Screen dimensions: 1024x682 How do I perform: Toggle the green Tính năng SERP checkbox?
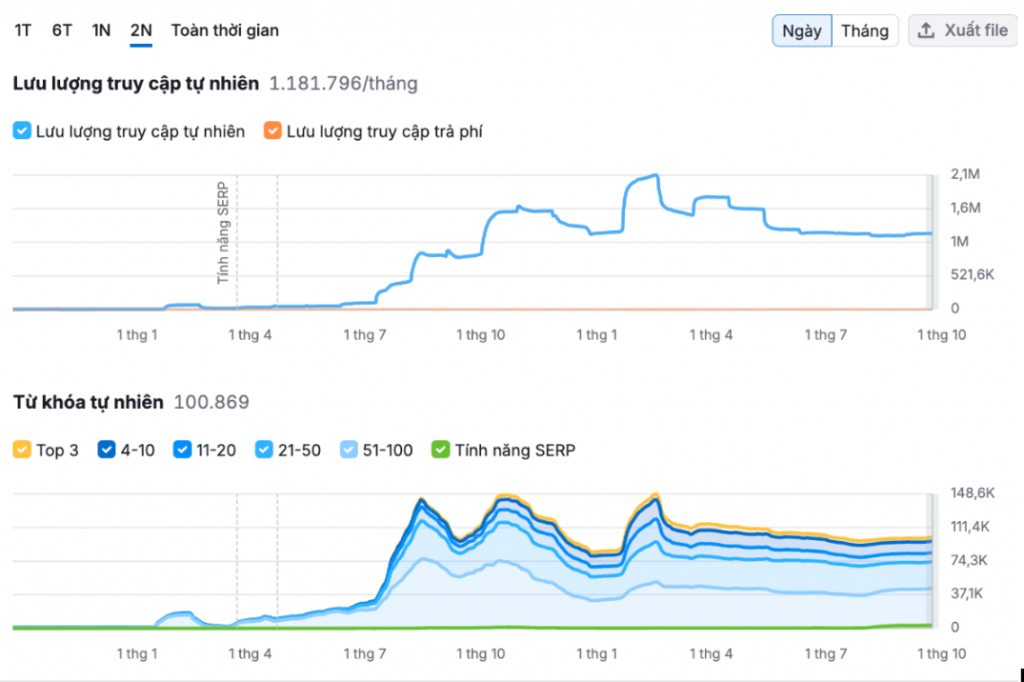click(x=440, y=450)
